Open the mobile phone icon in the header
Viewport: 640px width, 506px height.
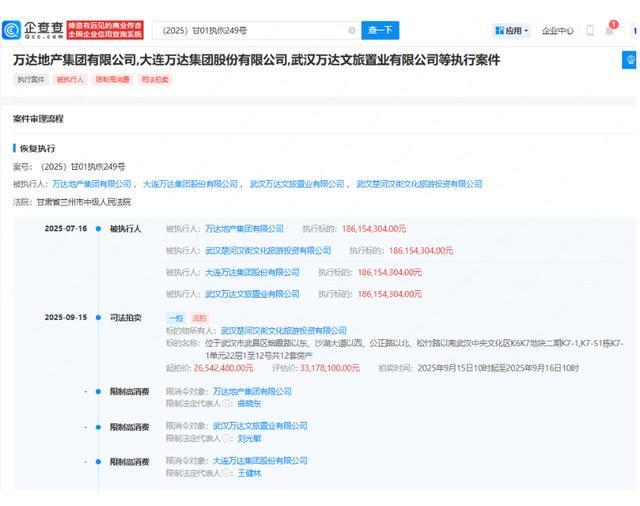click(590, 30)
